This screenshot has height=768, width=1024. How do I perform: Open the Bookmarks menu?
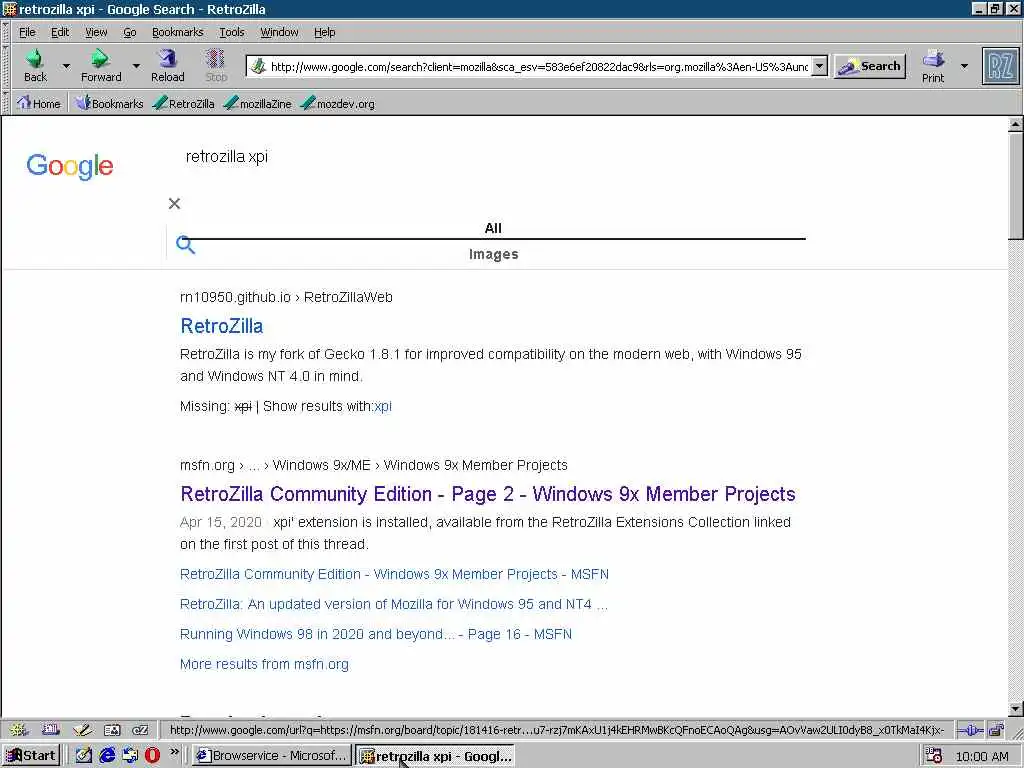pos(178,32)
